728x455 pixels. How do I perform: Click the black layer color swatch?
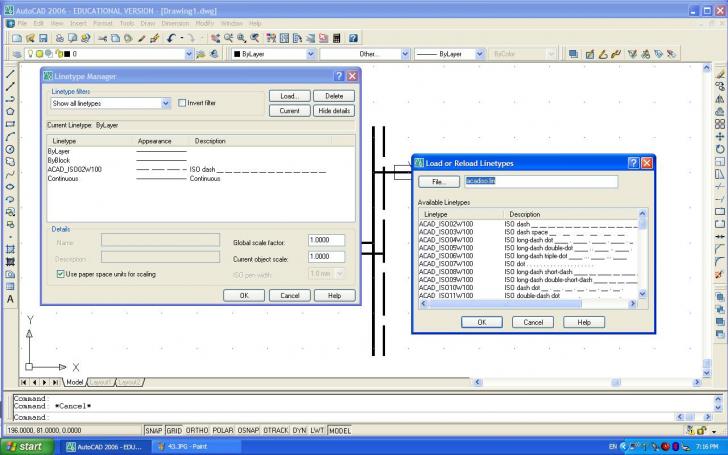tap(67, 54)
